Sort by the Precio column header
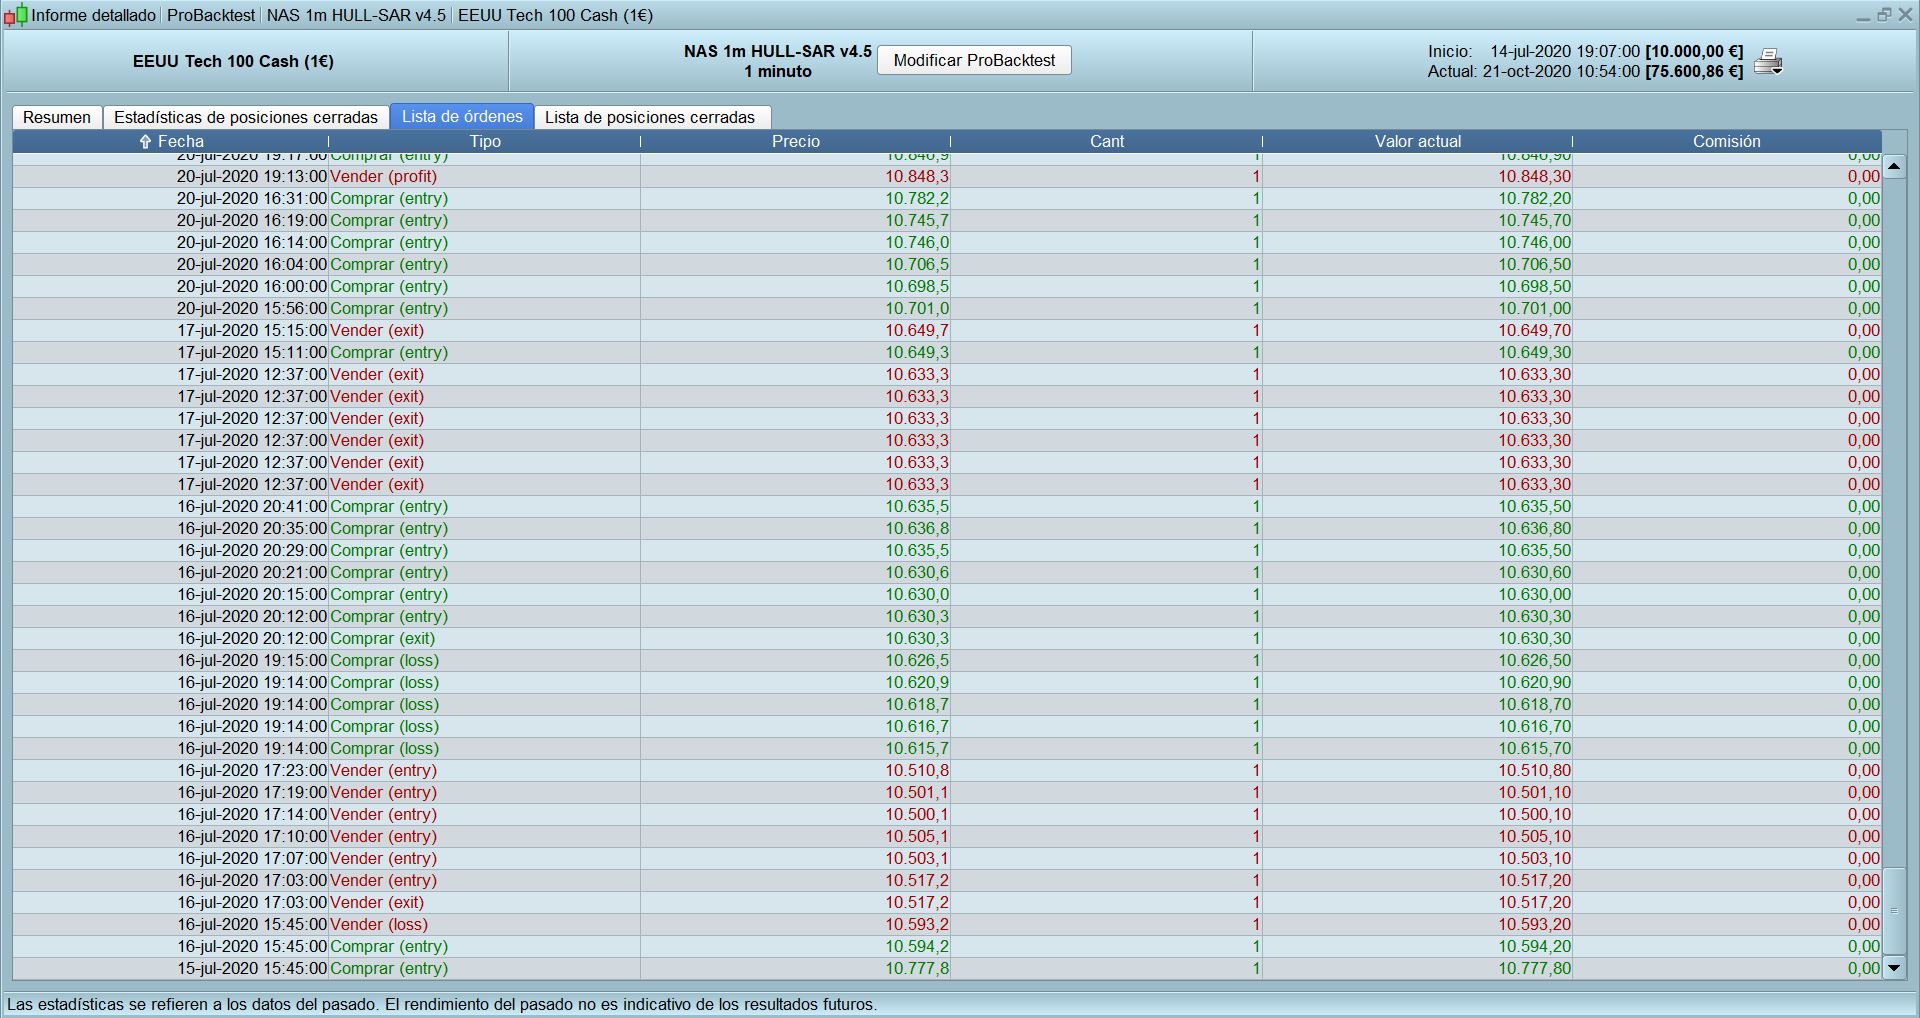Screen dimensions: 1920x1018 (x=796, y=142)
